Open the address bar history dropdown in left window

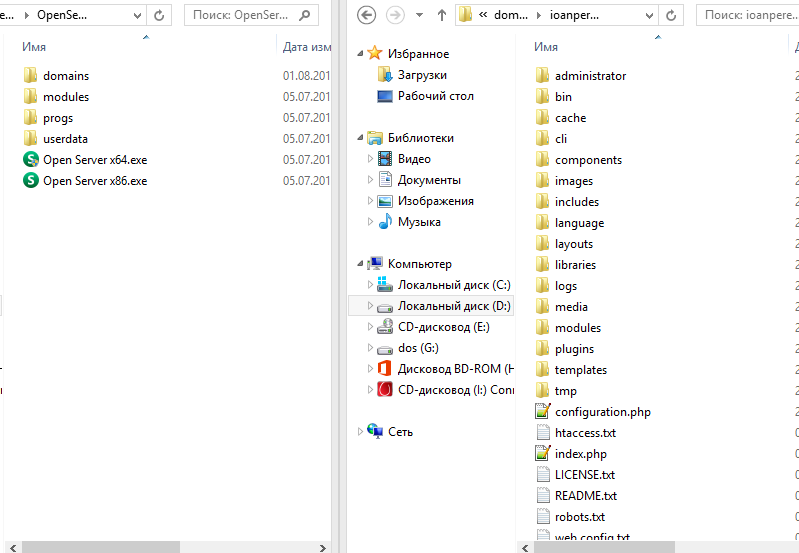point(136,16)
